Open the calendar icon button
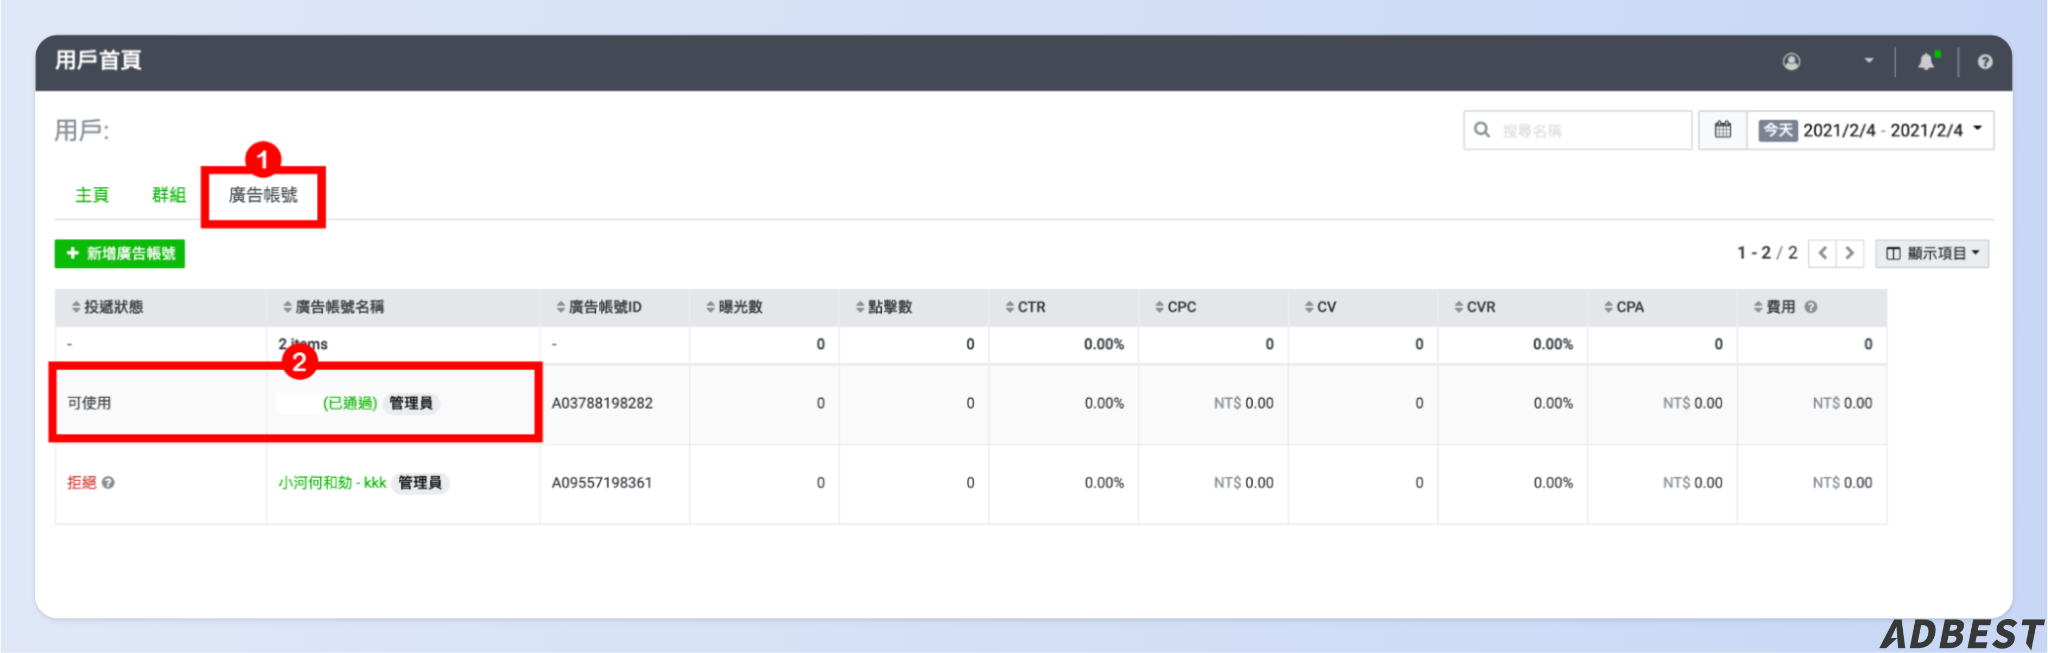The image size is (2048, 653). 1723,130
